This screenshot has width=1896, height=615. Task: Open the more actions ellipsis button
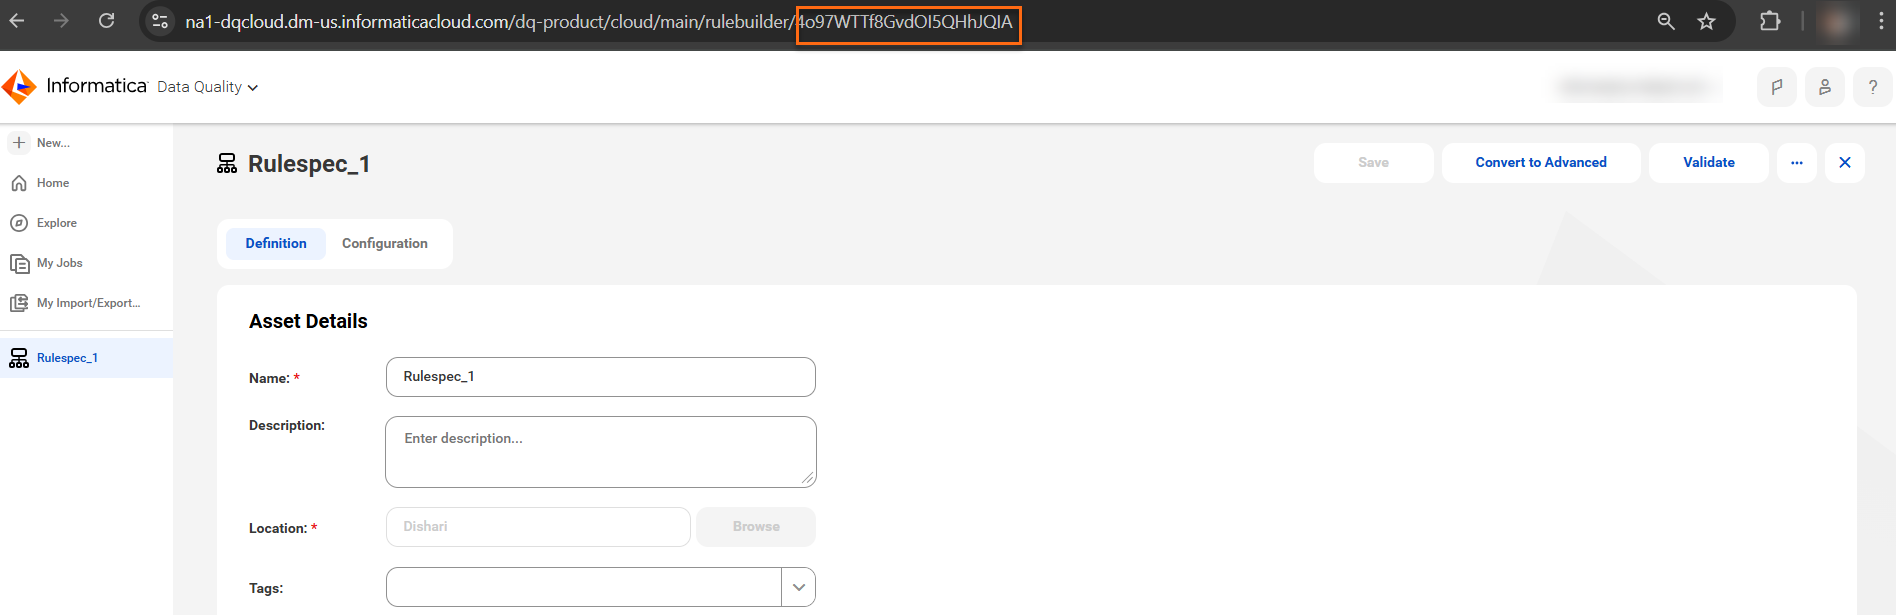[x=1796, y=162]
